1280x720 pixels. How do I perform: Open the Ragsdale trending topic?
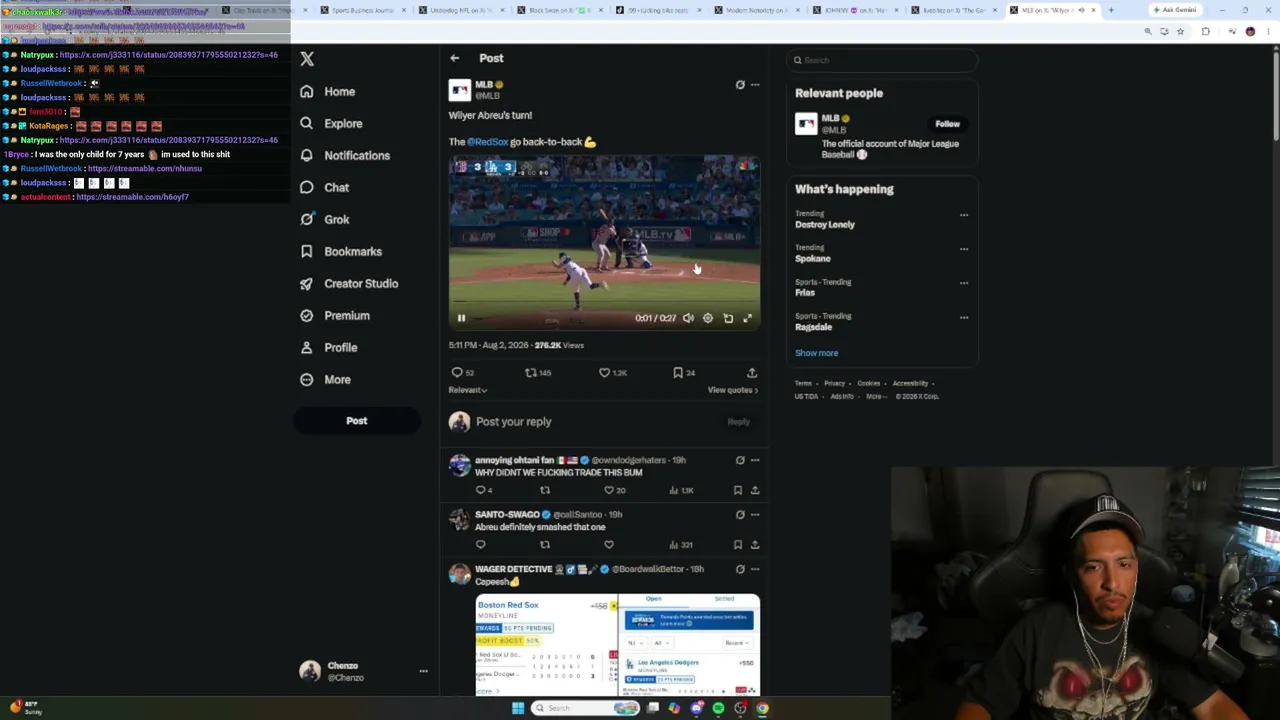[x=813, y=327]
